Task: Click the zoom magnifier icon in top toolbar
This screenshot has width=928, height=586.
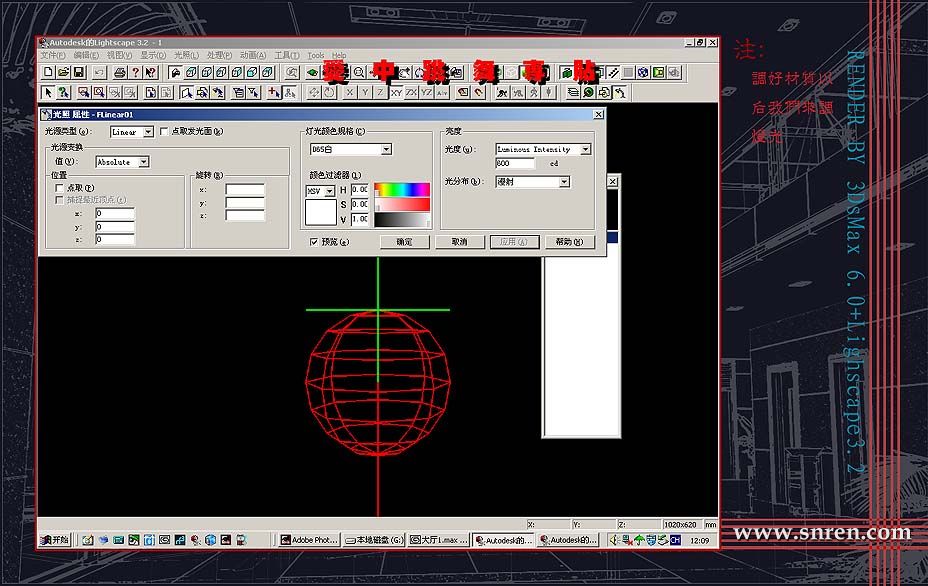Action: (x=359, y=72)
